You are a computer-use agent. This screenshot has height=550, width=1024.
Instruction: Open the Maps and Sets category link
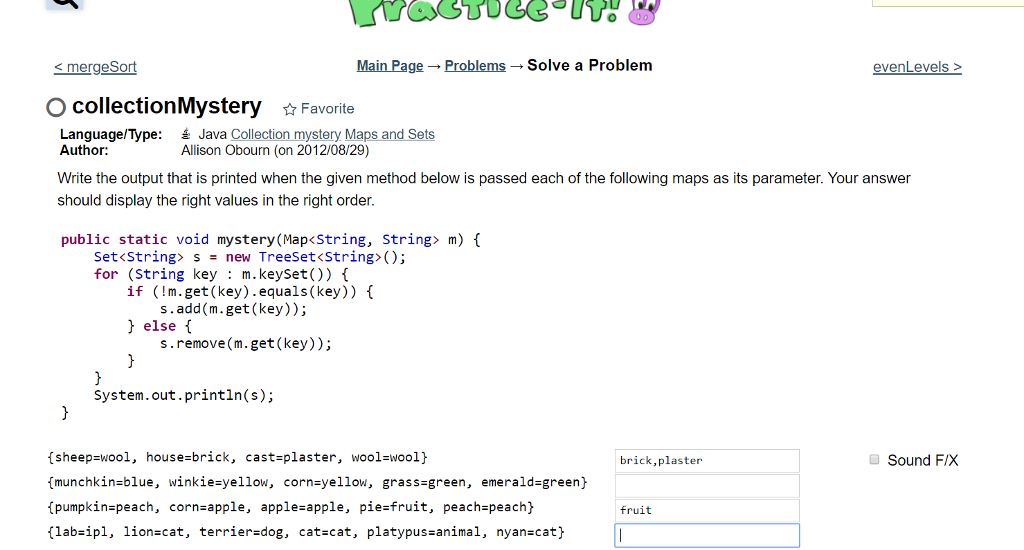pyautogui.click(x=389, y=134)
